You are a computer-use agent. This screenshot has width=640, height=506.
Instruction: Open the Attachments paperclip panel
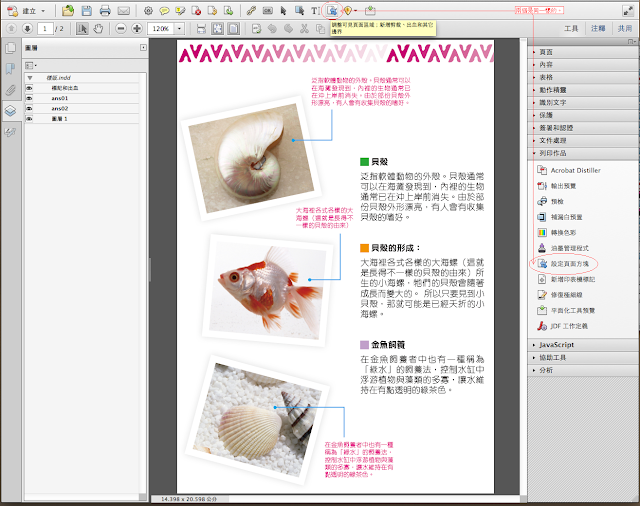11,90
